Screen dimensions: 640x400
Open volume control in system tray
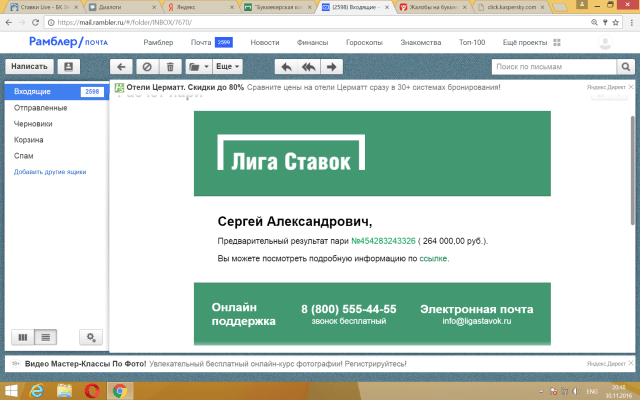pyautogui.click(x=576, y=391)
